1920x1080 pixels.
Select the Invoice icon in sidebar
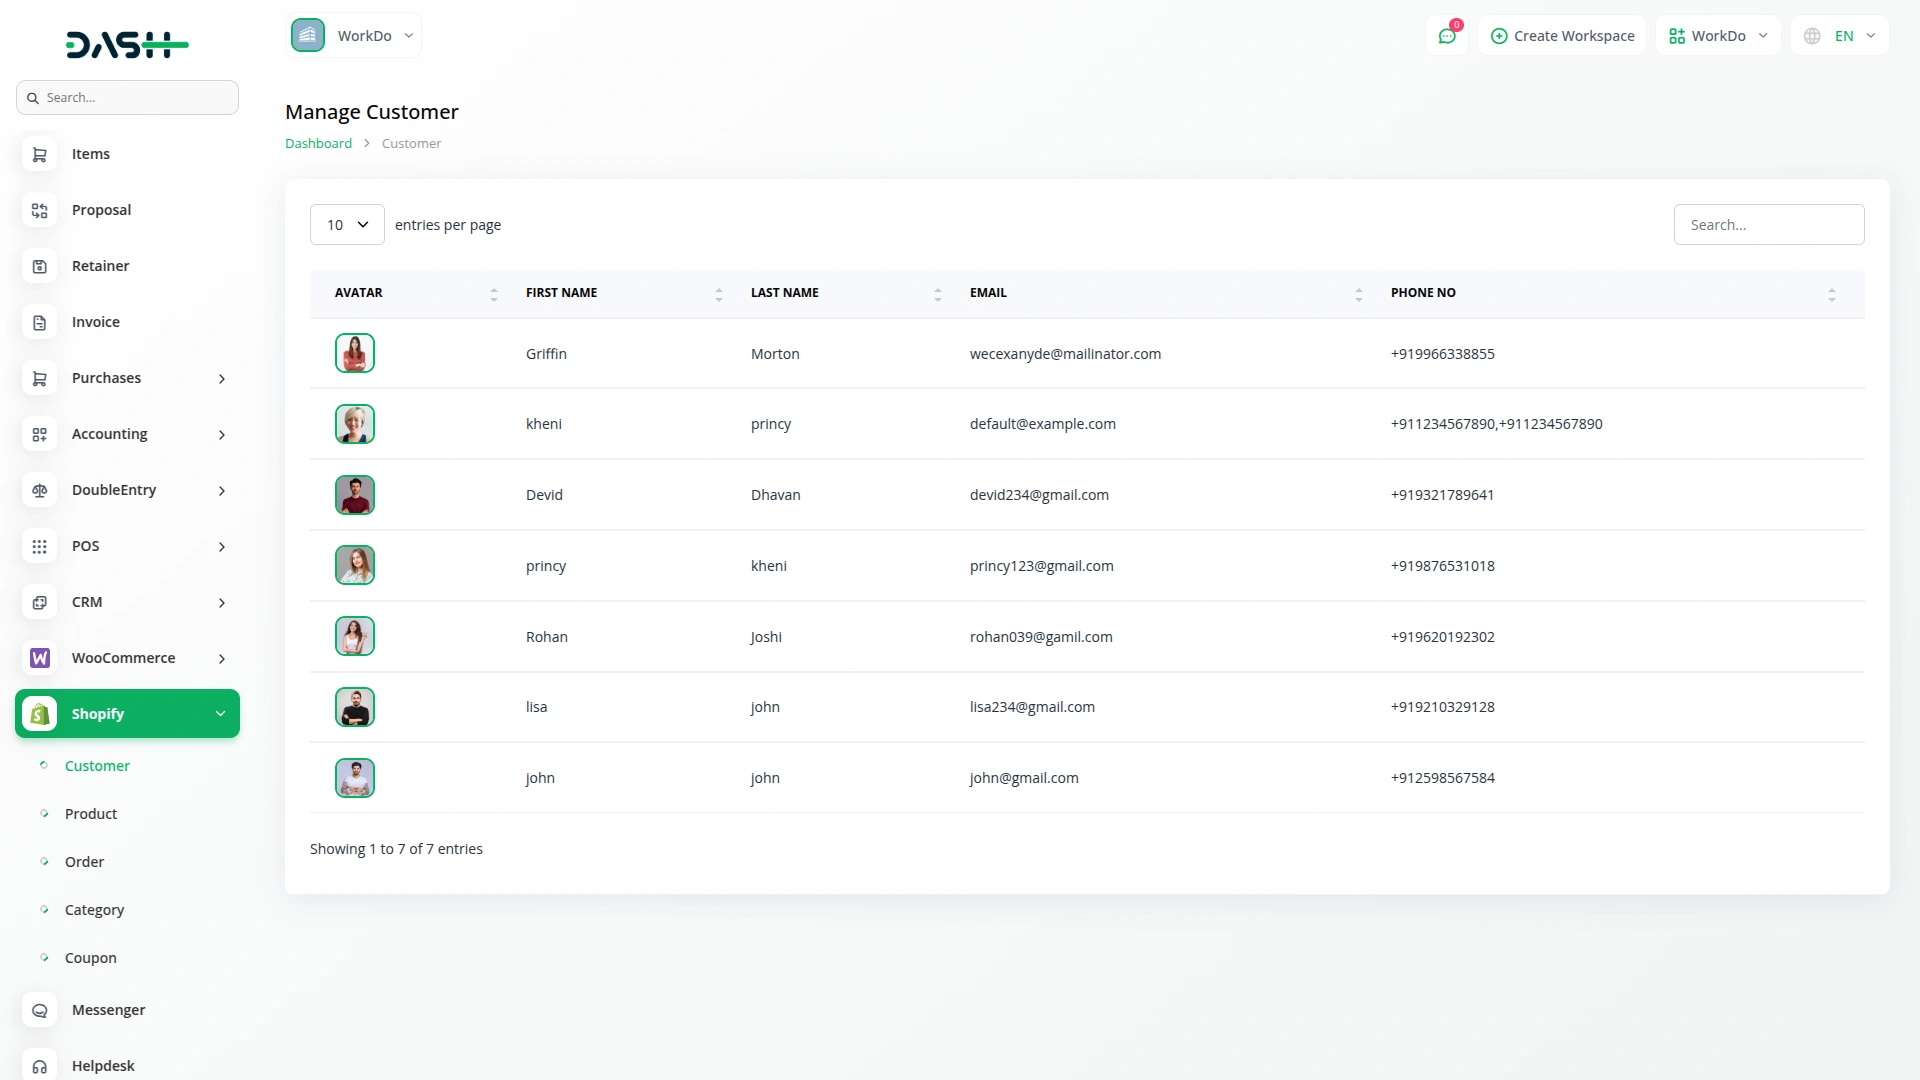pyautogui.click(x=39, y=322)
